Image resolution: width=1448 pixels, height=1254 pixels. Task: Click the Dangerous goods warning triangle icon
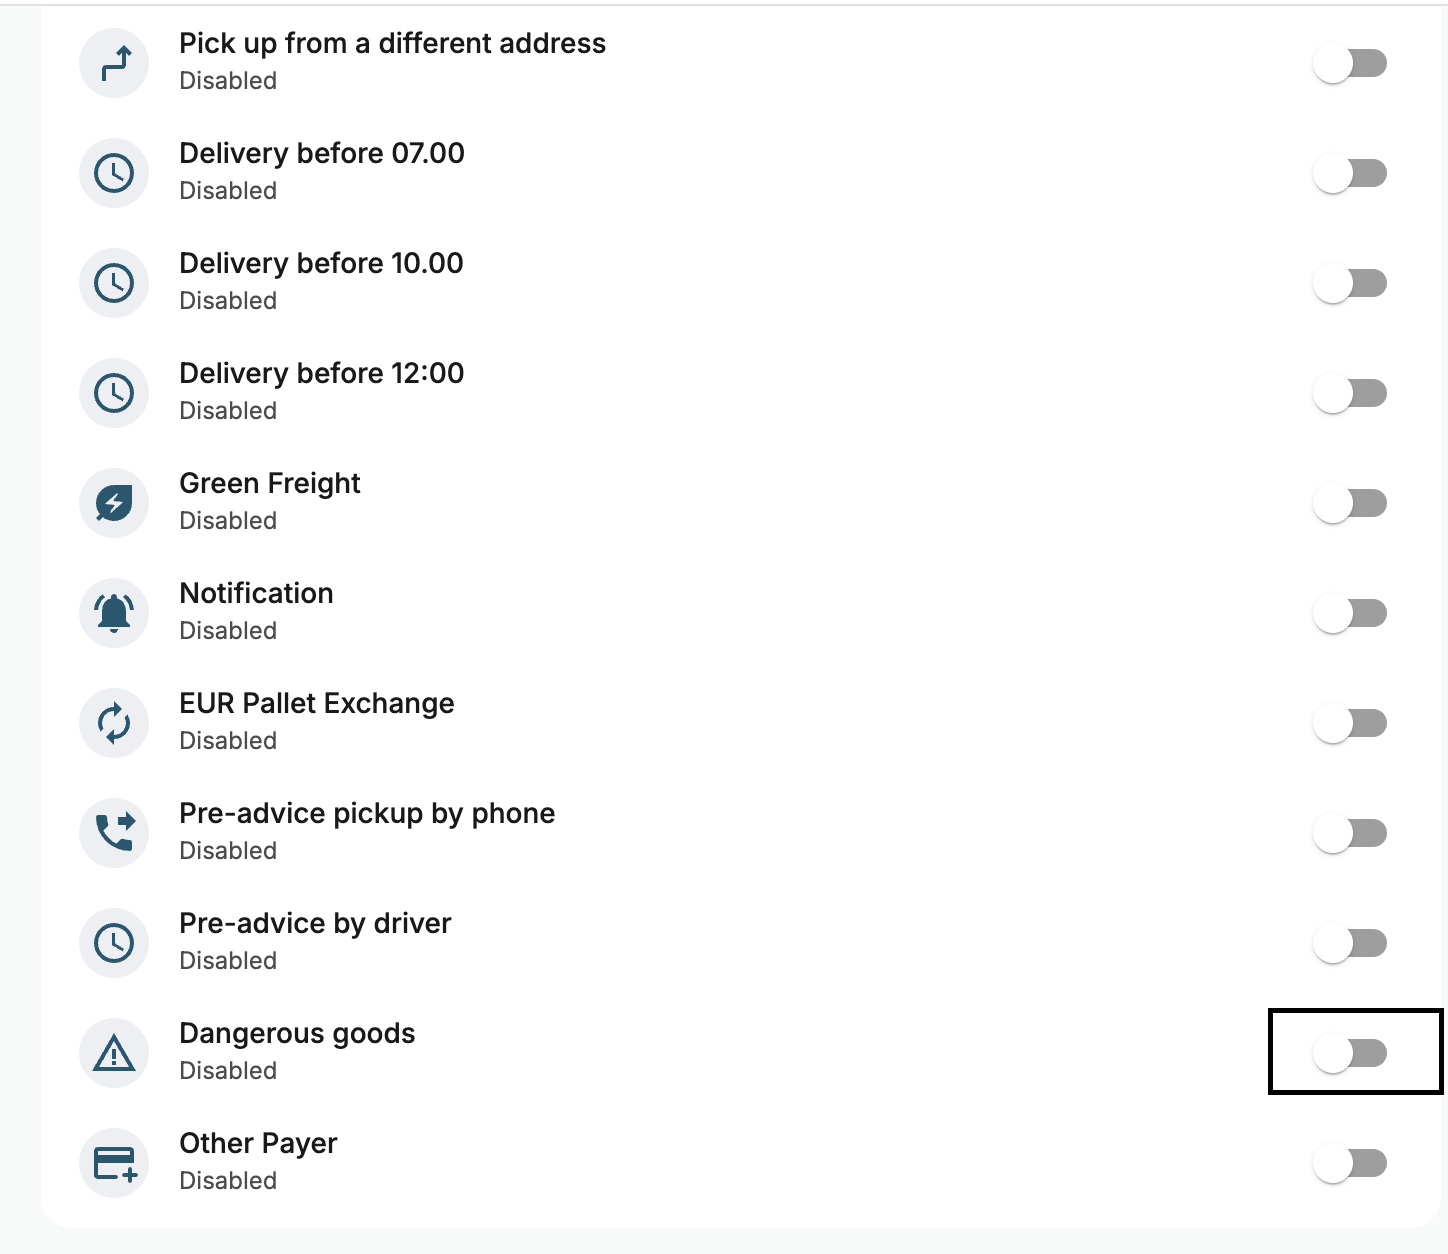[x=114, y=1053]
